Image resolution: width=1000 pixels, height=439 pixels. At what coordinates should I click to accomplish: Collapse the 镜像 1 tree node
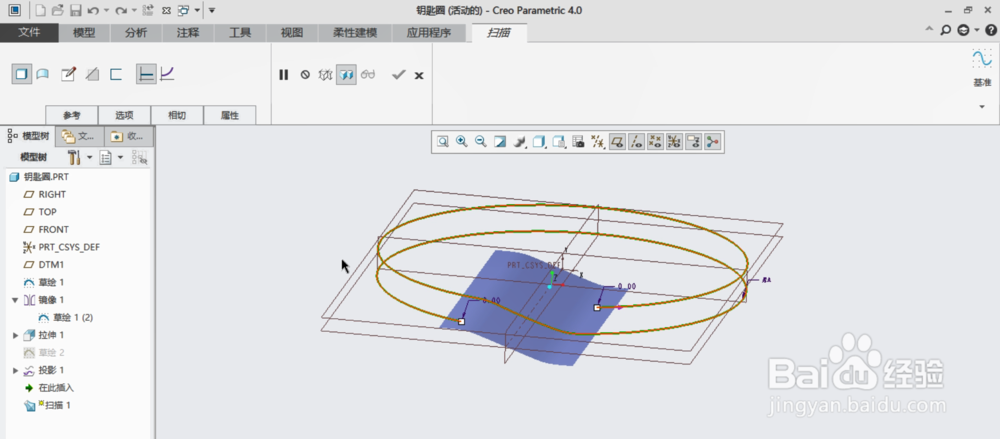click(x=15, y=300)
